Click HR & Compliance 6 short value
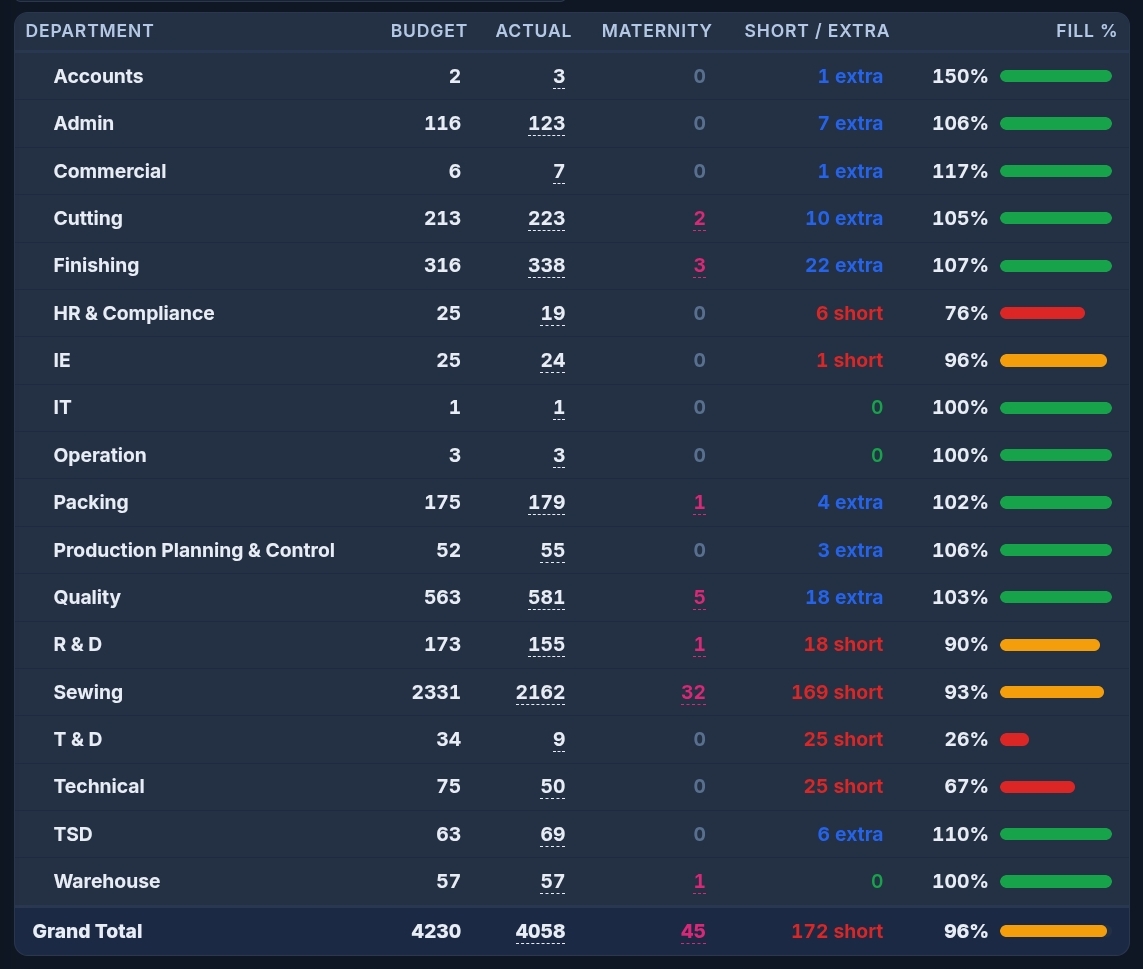Viewport: 1143px width, 969px height. tap(849, 314)
